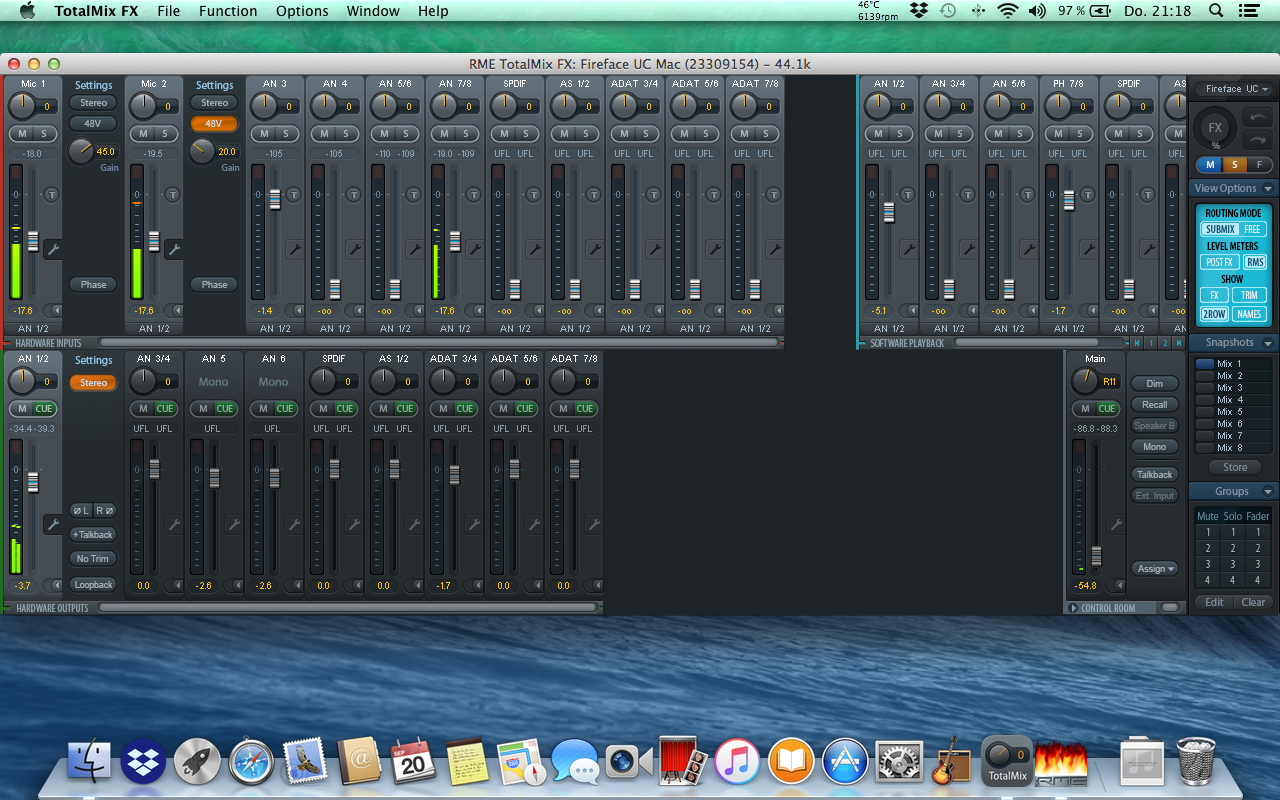Screen dimensions: 1280x800
Task: Click the Recall button
Action: [1155, 405]
